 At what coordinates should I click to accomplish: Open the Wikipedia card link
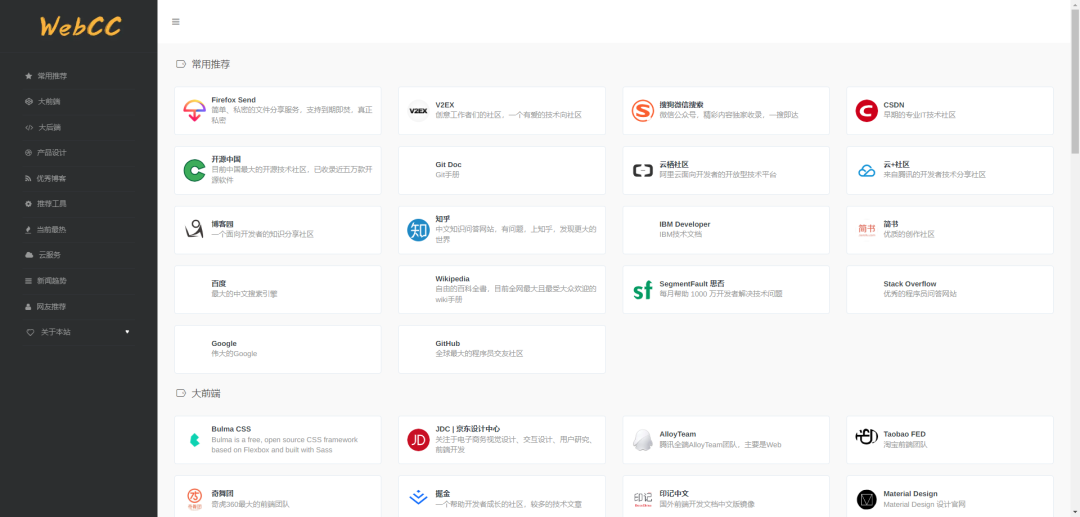click(502, 290)
